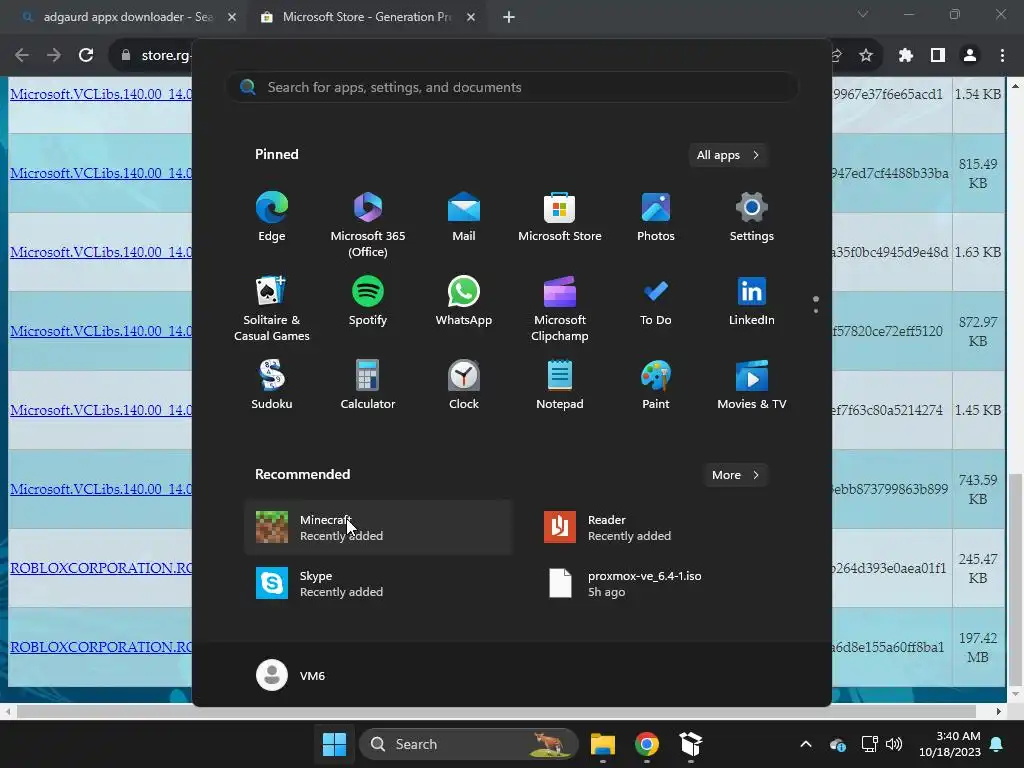Screen dimensions: 1024x768
Task: Click Start menu search field
Action: tap(512, 88)
